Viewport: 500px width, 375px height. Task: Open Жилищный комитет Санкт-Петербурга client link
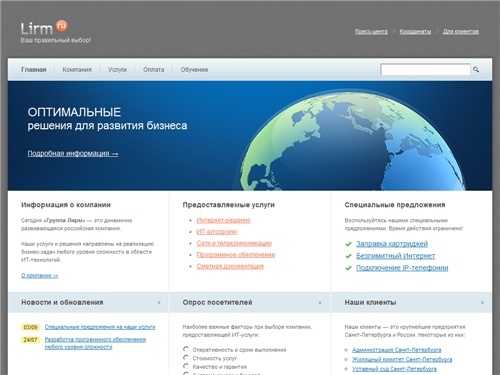tap(402, 359)
